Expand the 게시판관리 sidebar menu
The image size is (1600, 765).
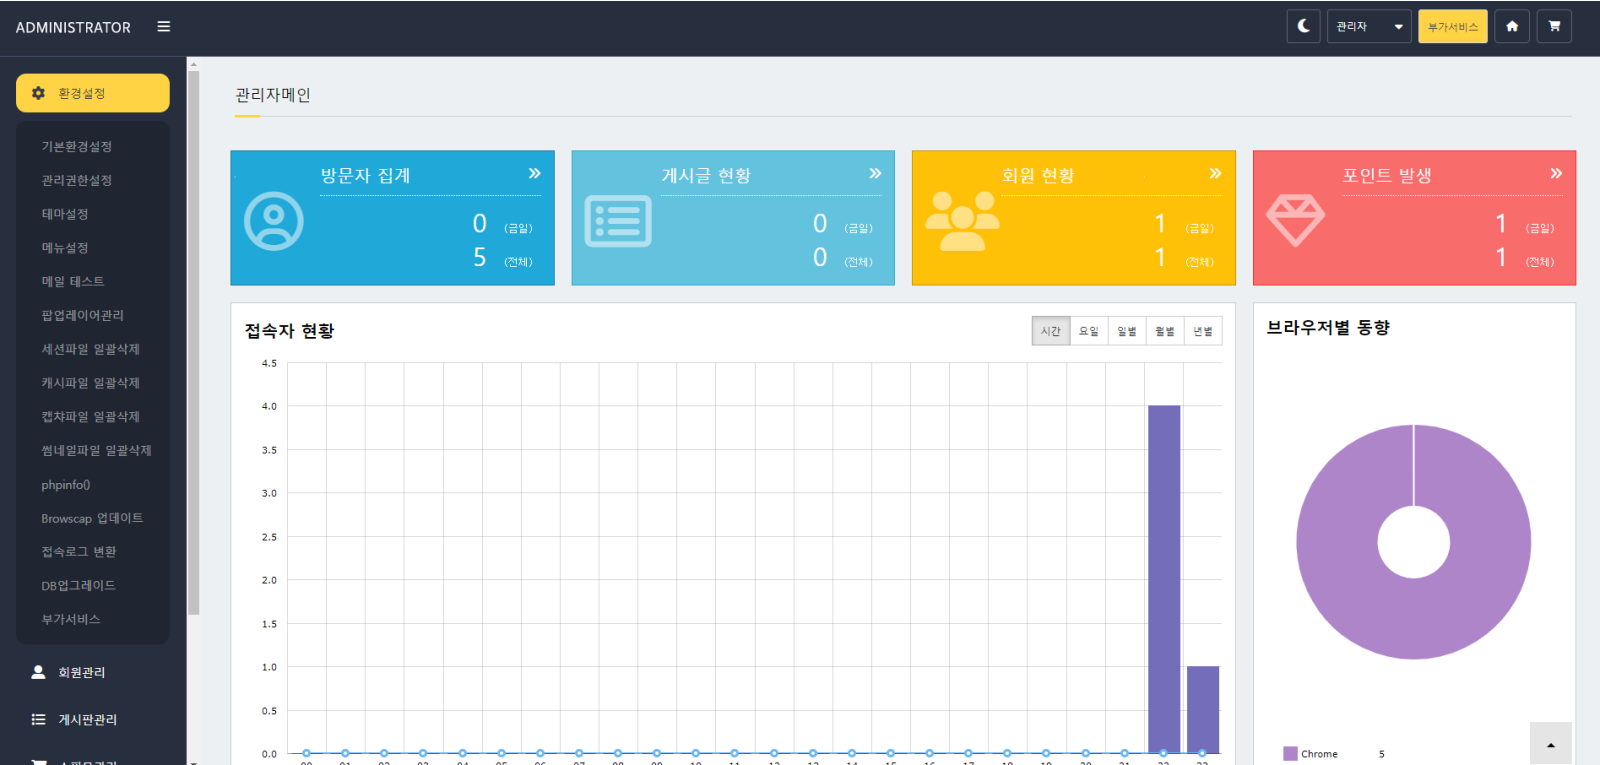(x=87, y=719)
